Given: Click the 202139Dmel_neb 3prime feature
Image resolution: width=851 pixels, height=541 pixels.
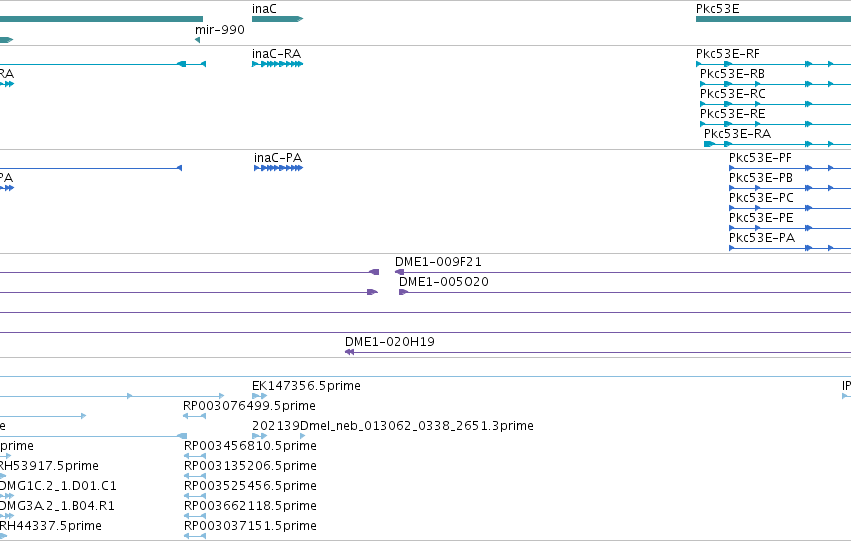Looking at the screenshot, I should 278,436.
